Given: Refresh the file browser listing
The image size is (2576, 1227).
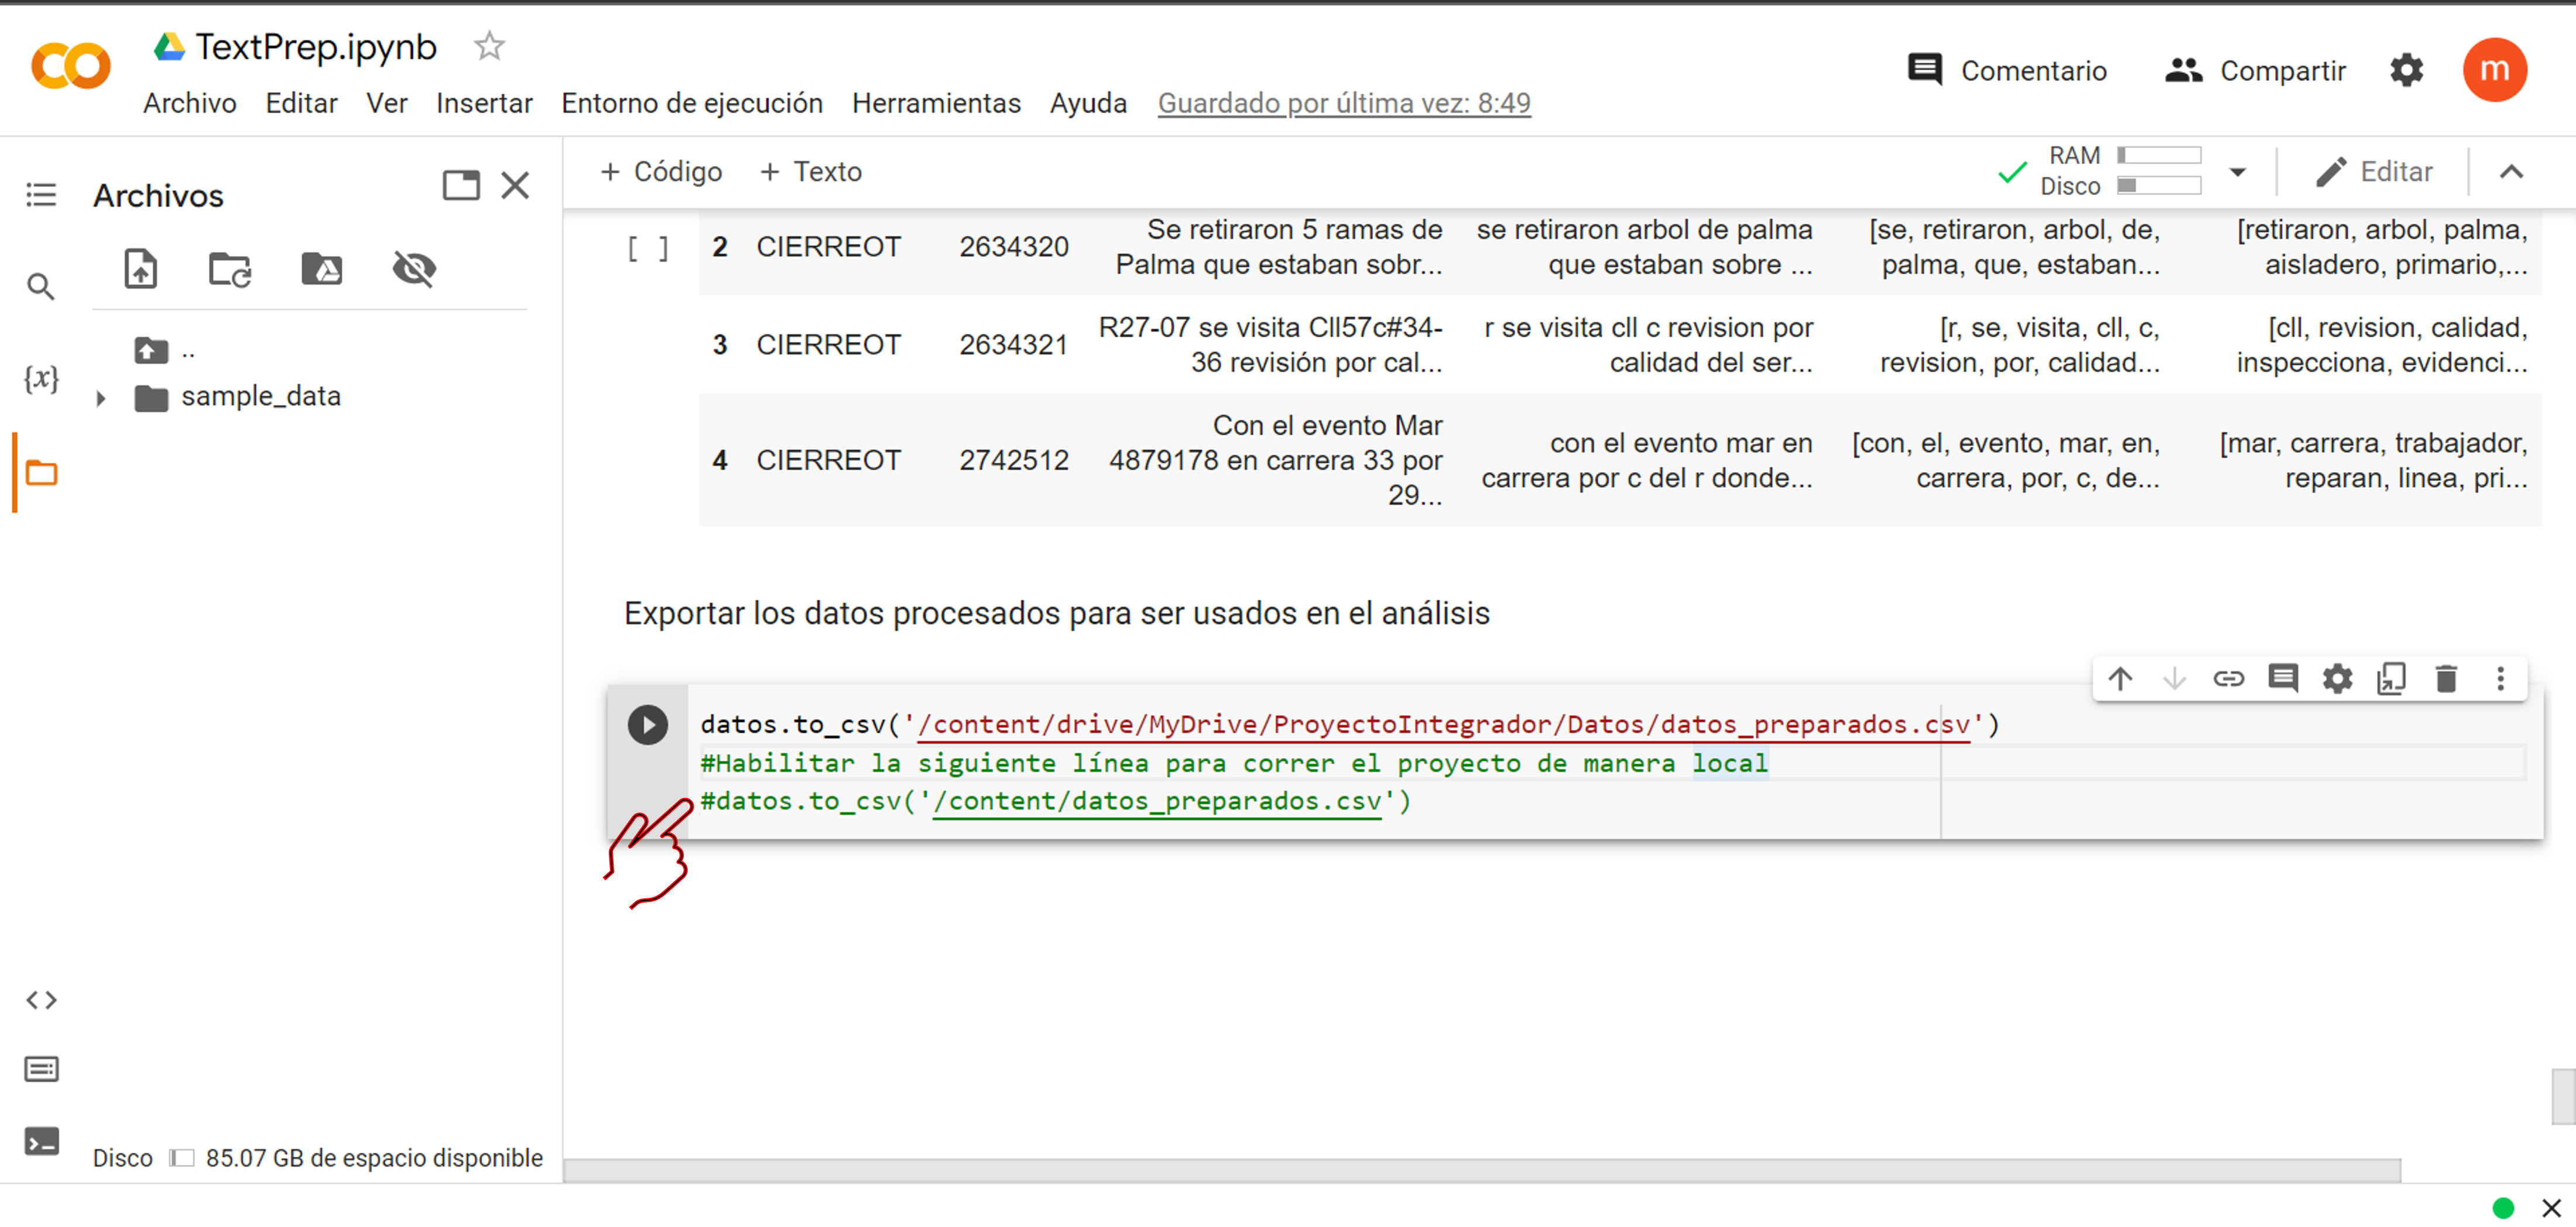Looking at the screenshot, I should click(229, 269).
